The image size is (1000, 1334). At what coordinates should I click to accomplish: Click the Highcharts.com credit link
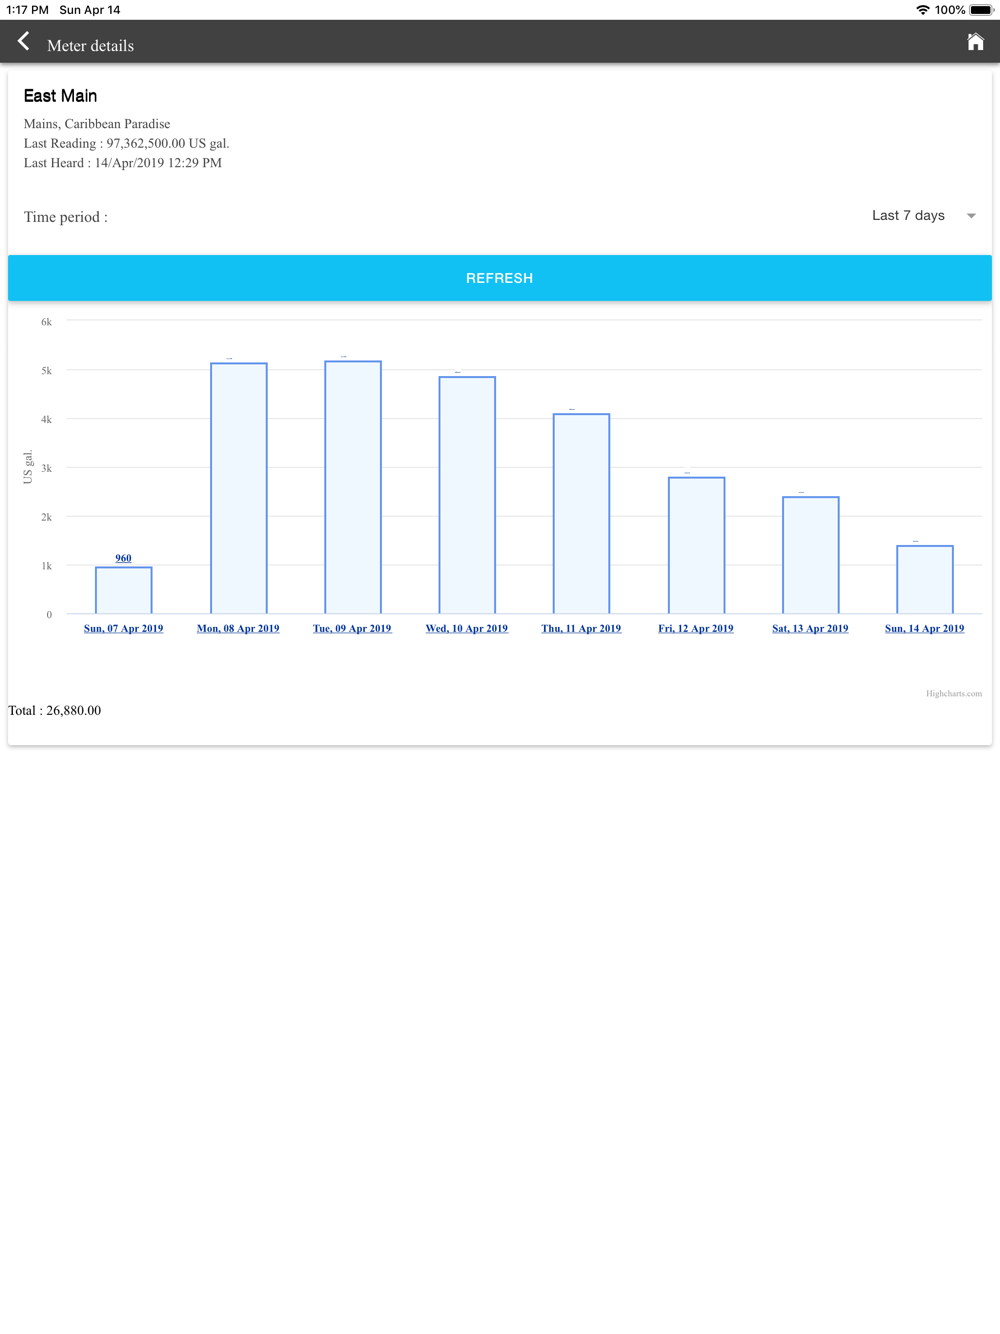(953, 694)
